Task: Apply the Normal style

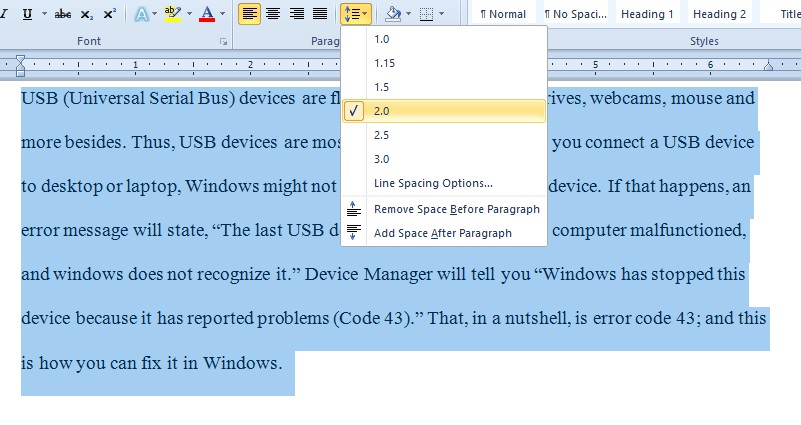Action: (503, 14)
